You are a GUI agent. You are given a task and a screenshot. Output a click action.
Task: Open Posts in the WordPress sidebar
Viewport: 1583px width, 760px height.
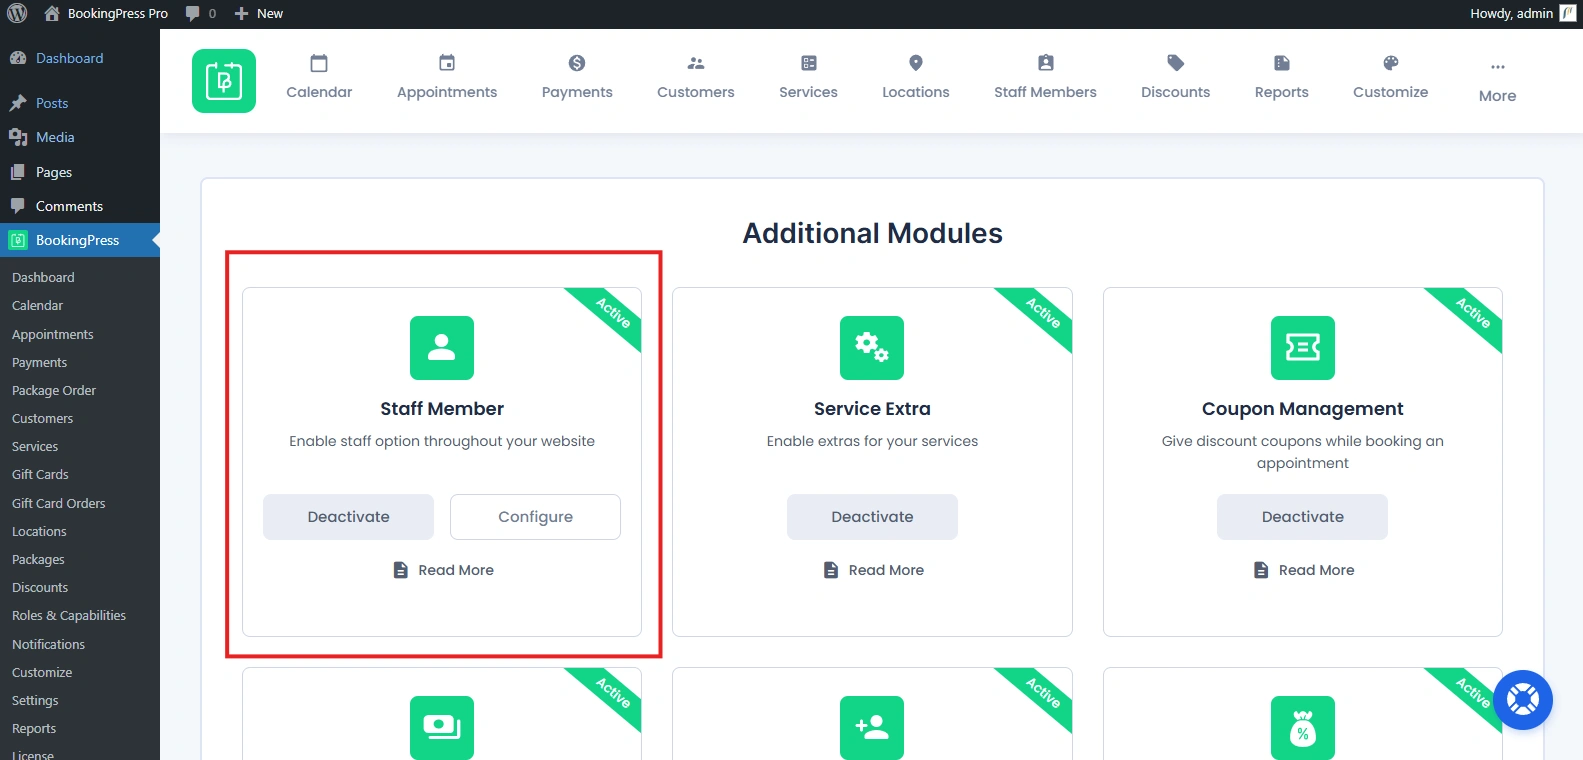click(x=80, y=103)
